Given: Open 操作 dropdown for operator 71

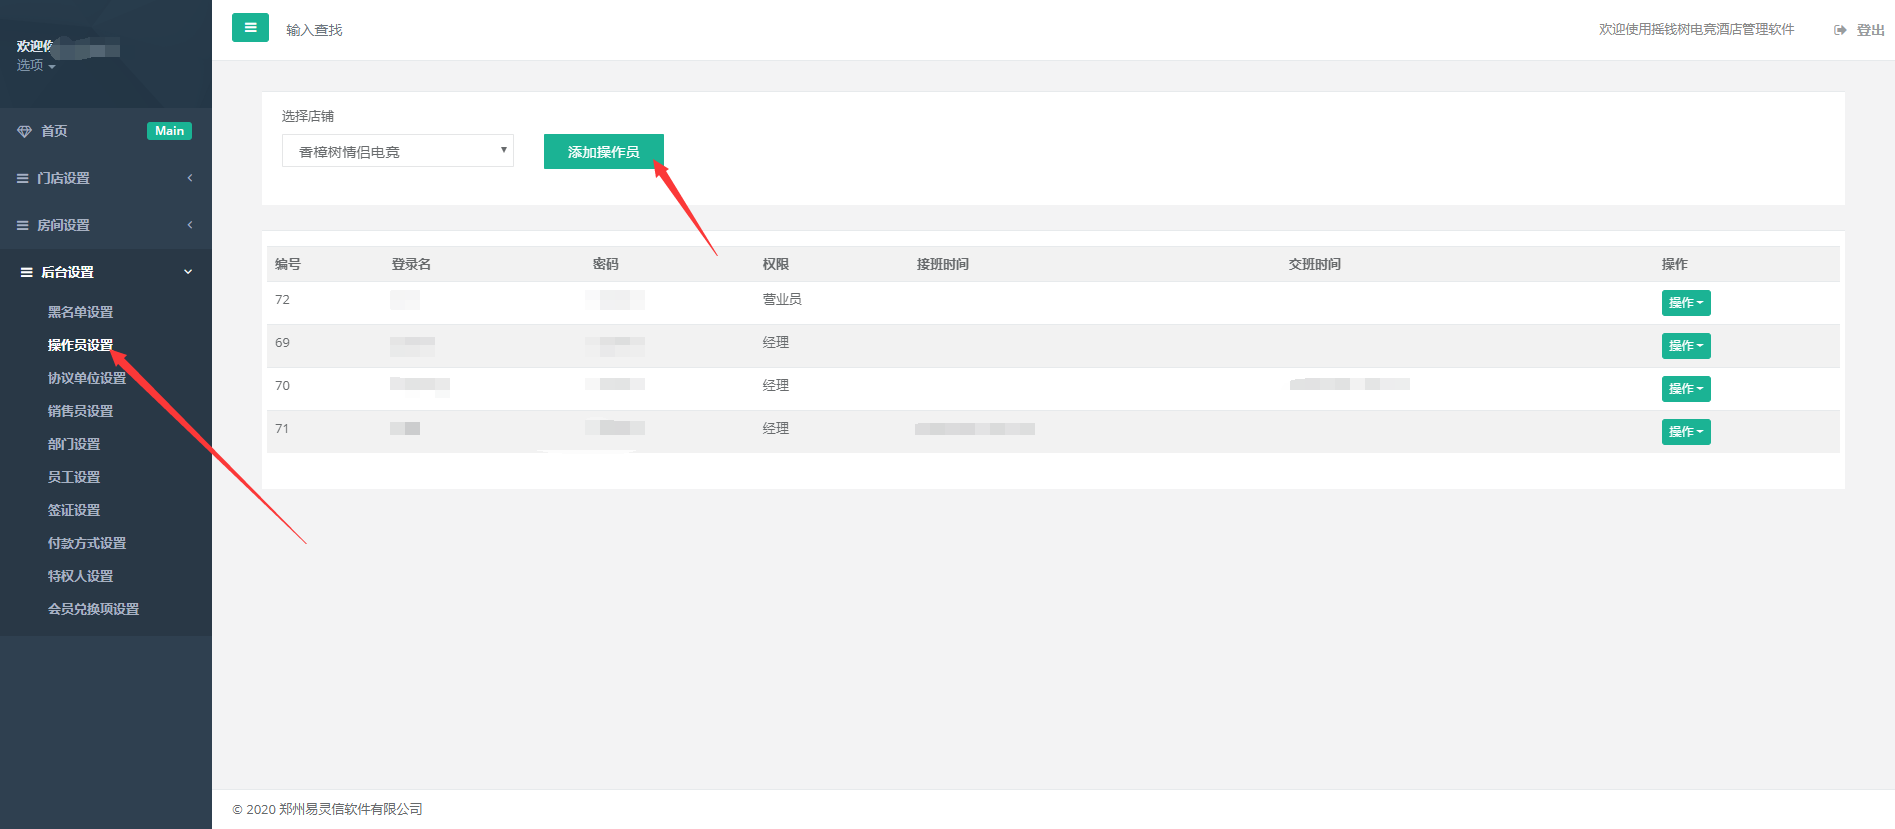Looking at the screenshot, I should coord(1685,432).
